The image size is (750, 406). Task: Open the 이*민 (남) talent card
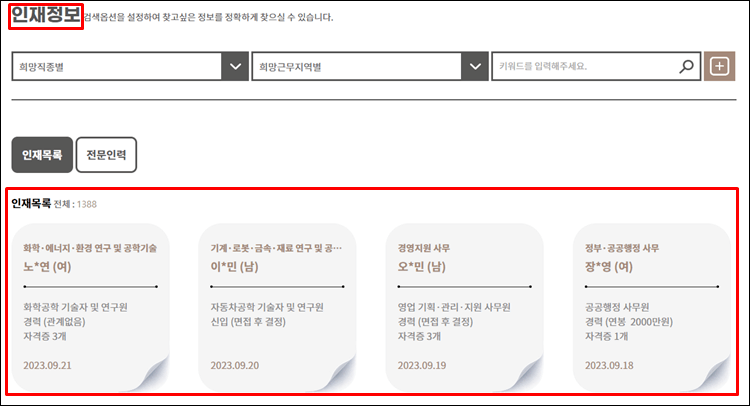pyautogui.click(x=277, y=307)
